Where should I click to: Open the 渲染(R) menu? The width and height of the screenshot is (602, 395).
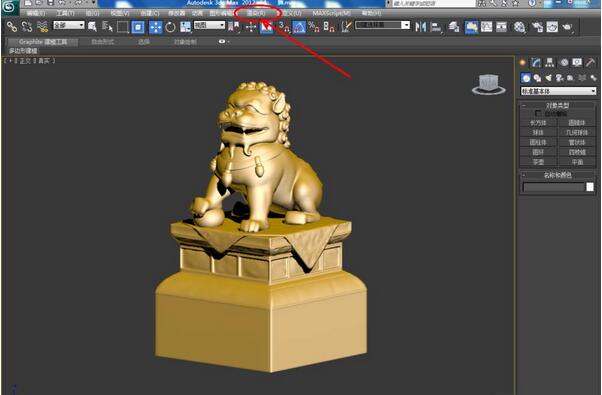pos(256,13)
